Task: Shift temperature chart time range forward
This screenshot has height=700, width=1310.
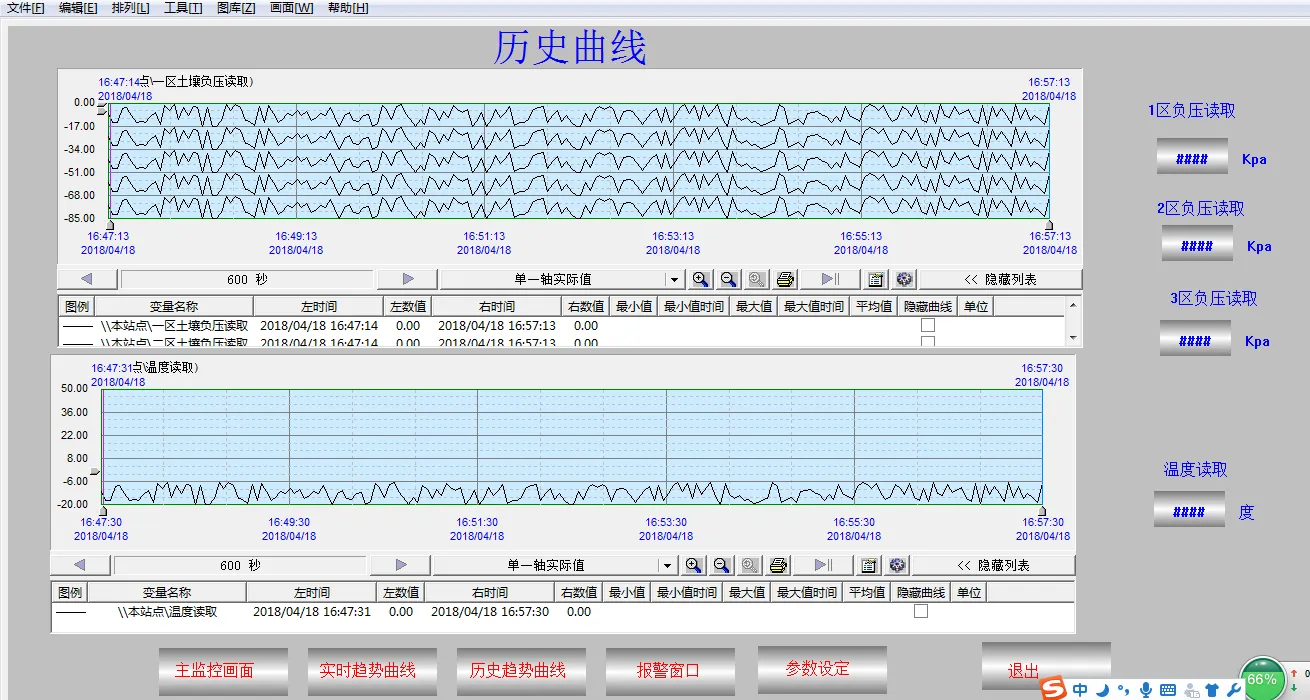Action: pyautogui.click(x=401, y=565)
